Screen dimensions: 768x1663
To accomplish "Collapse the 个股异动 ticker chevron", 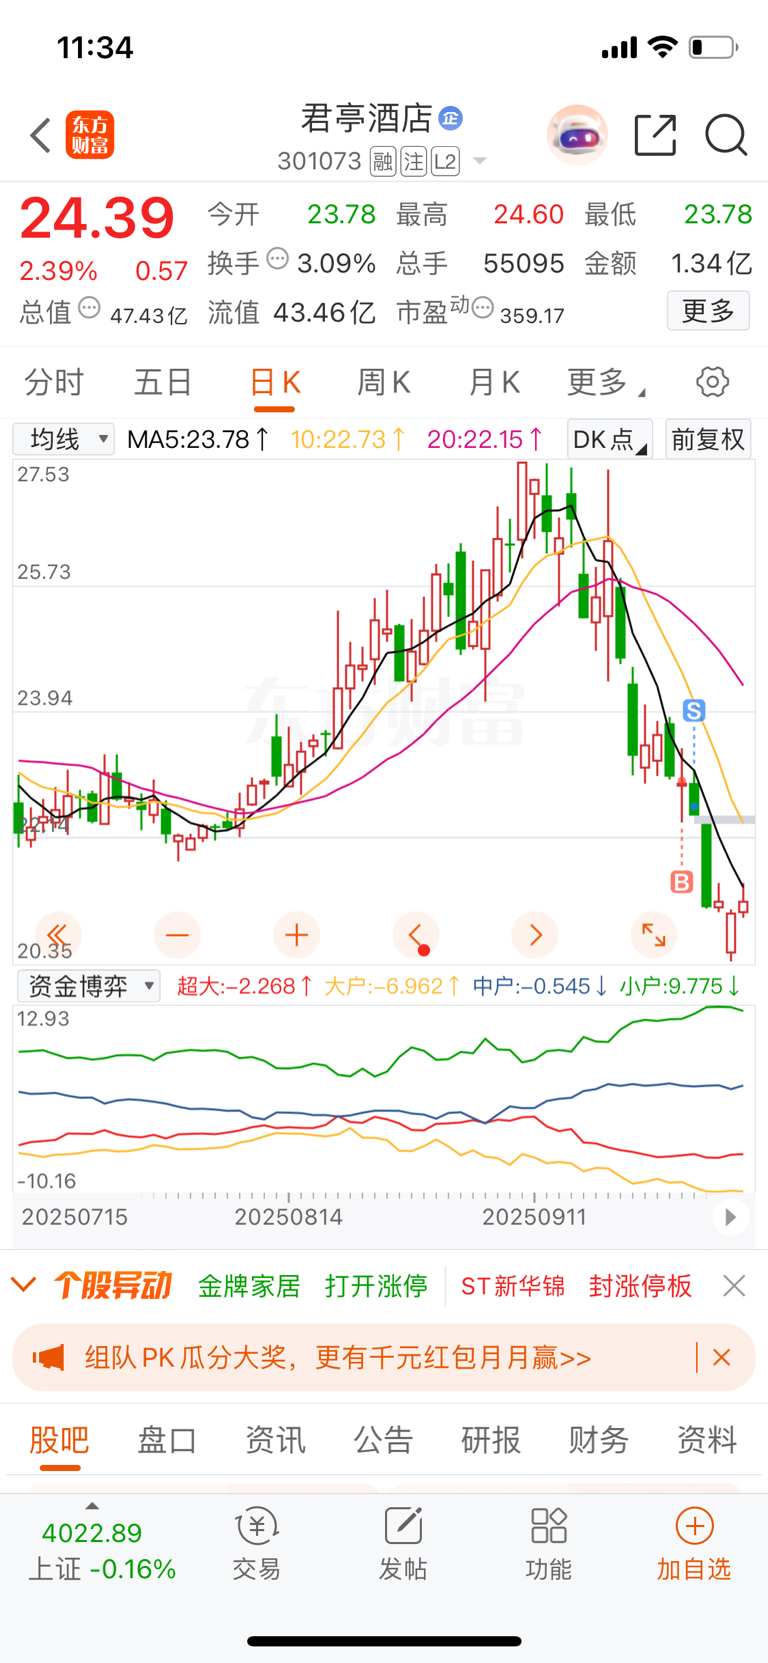I will pyautogui.click(x=23, y=1284).
